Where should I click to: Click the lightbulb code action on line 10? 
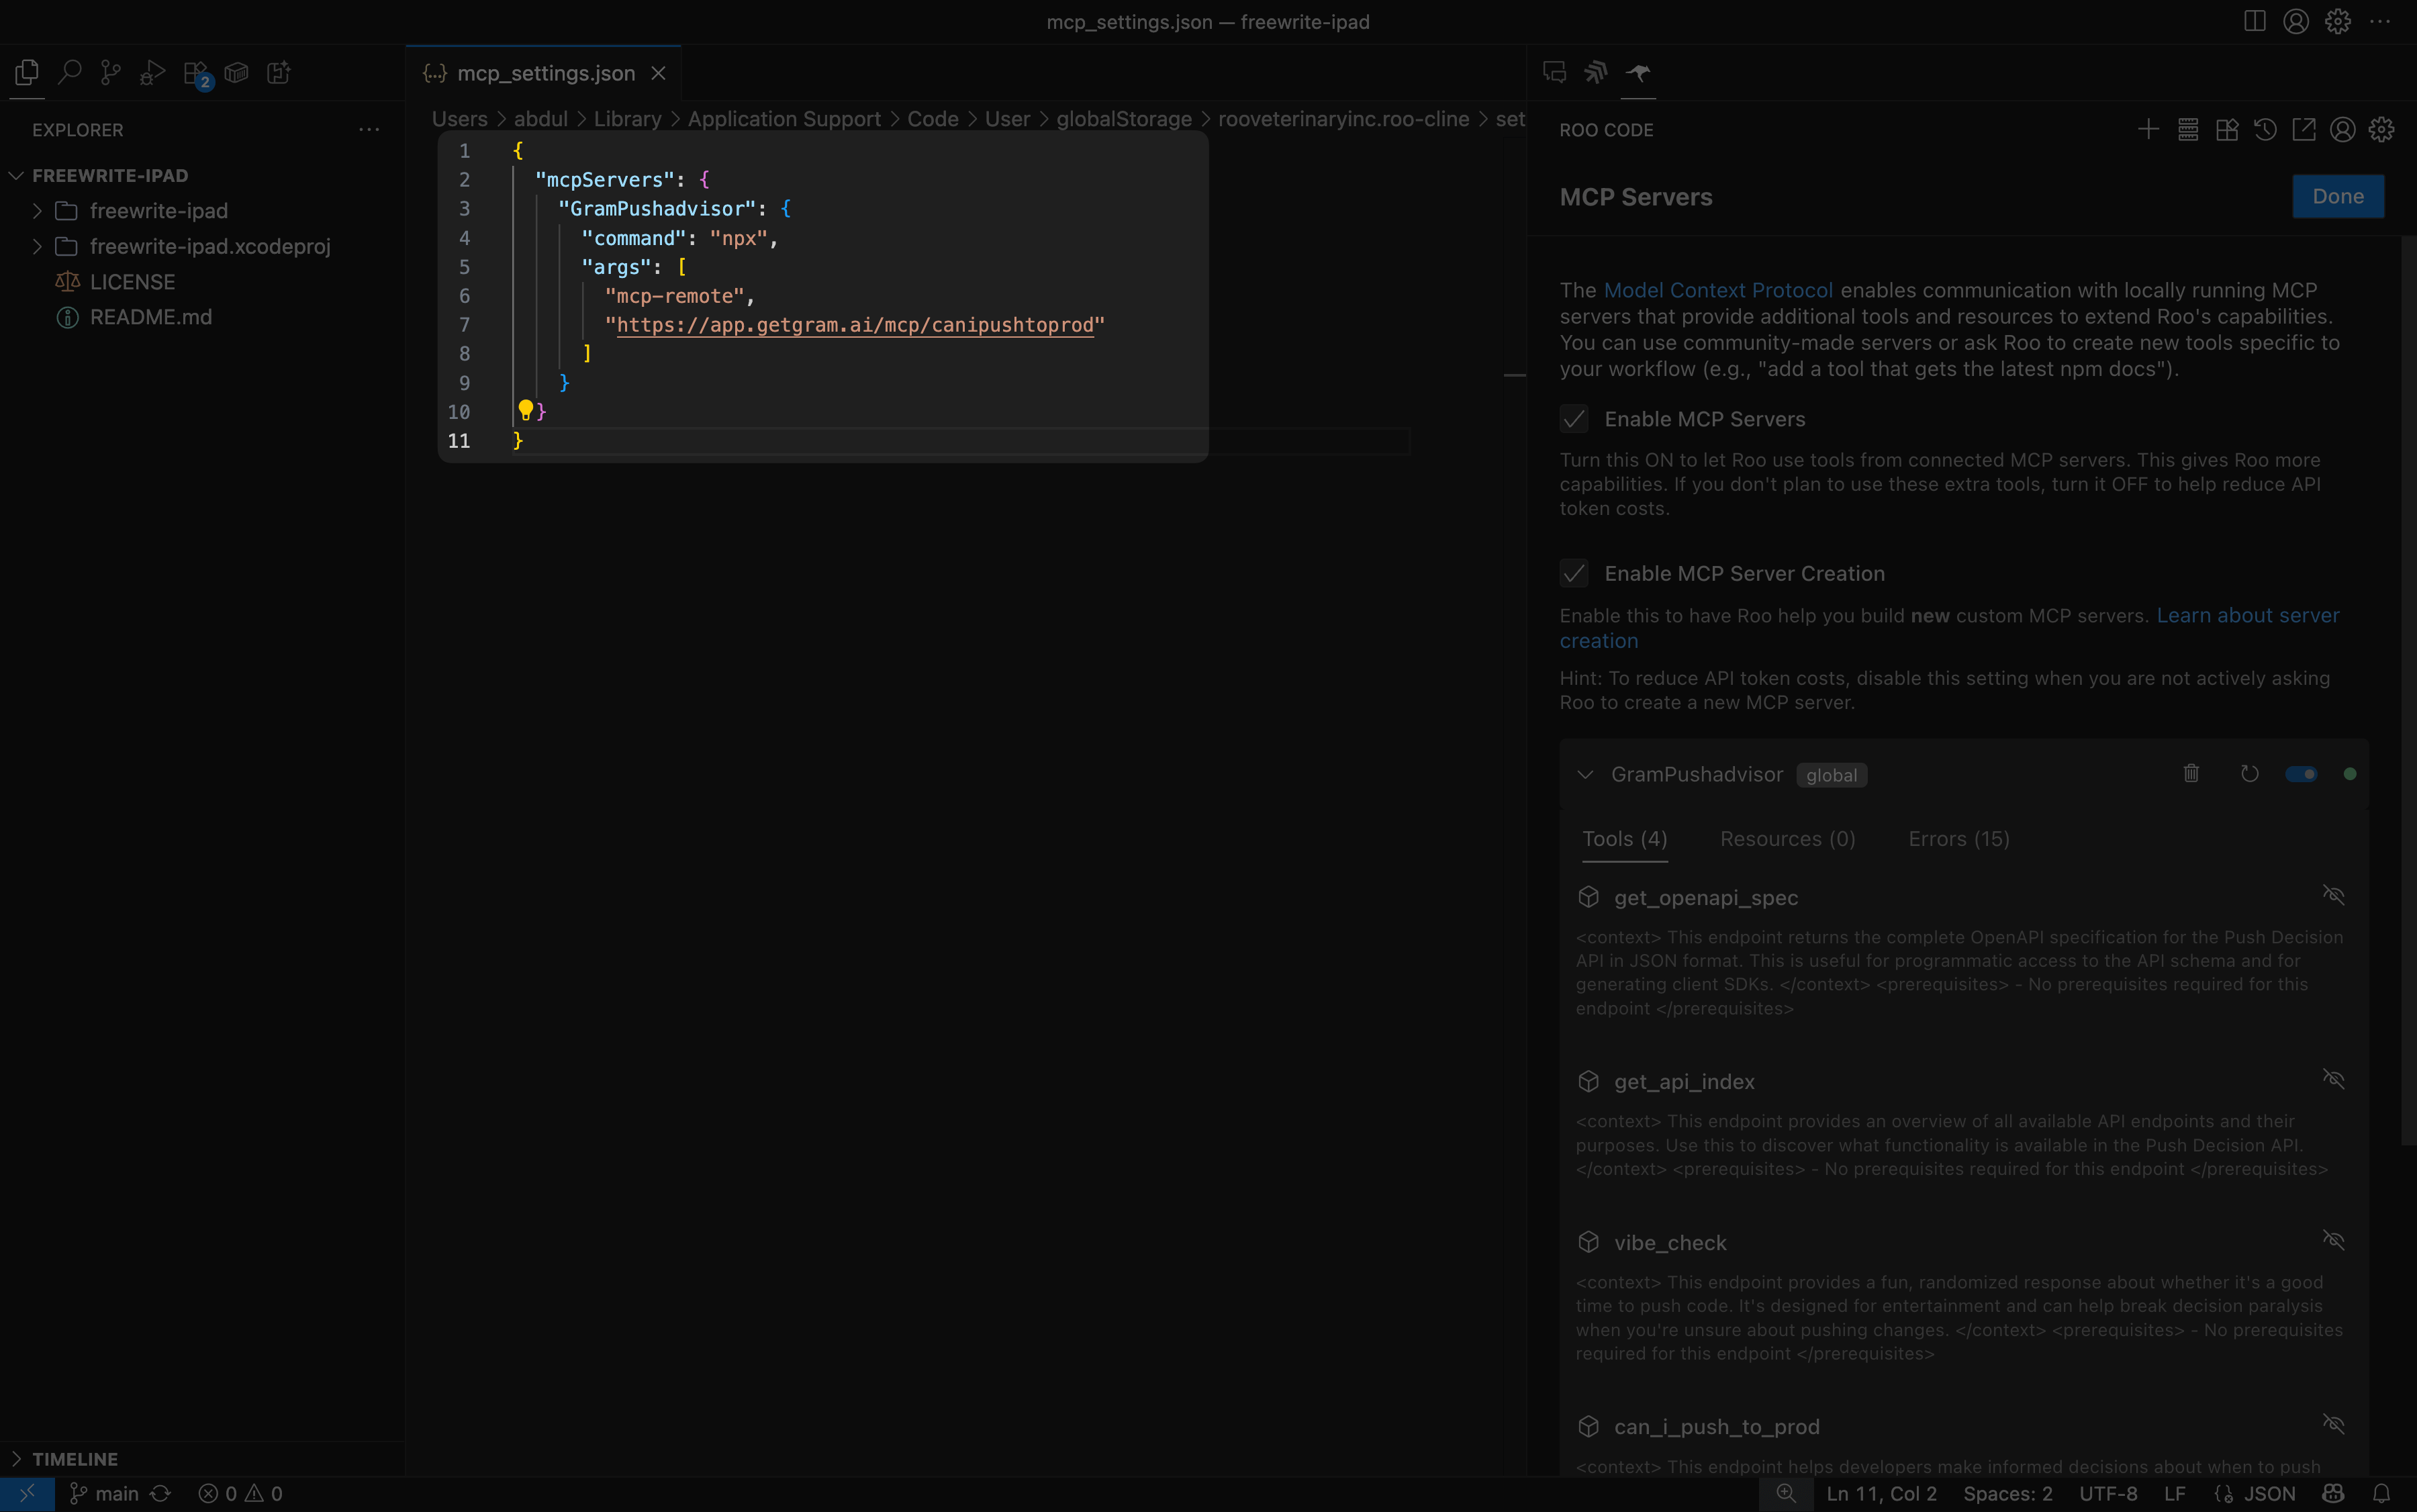pos(525,410)
